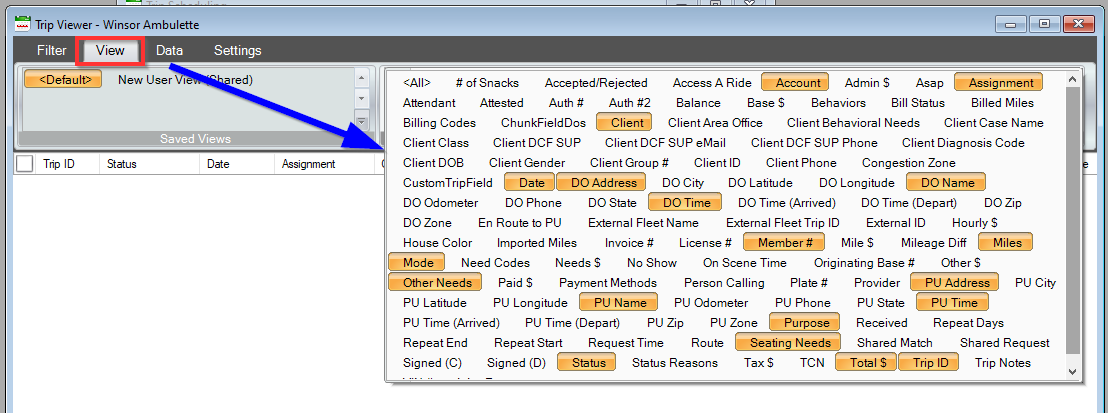The image size is (1108, 413).
Task: Click field list scrollbar up arrow
Action: click(1072, 80)
